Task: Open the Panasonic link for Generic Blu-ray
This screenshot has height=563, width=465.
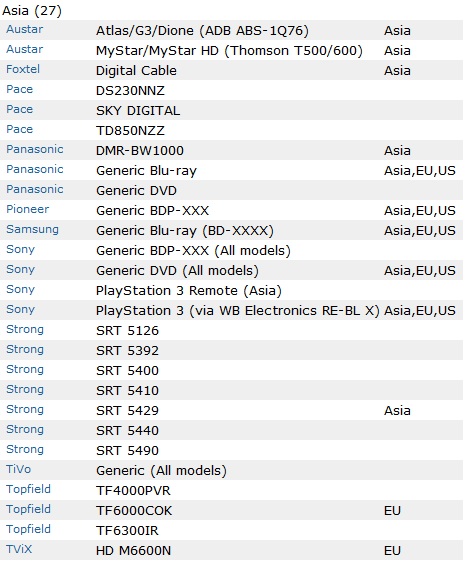Action: pos(34,169)
